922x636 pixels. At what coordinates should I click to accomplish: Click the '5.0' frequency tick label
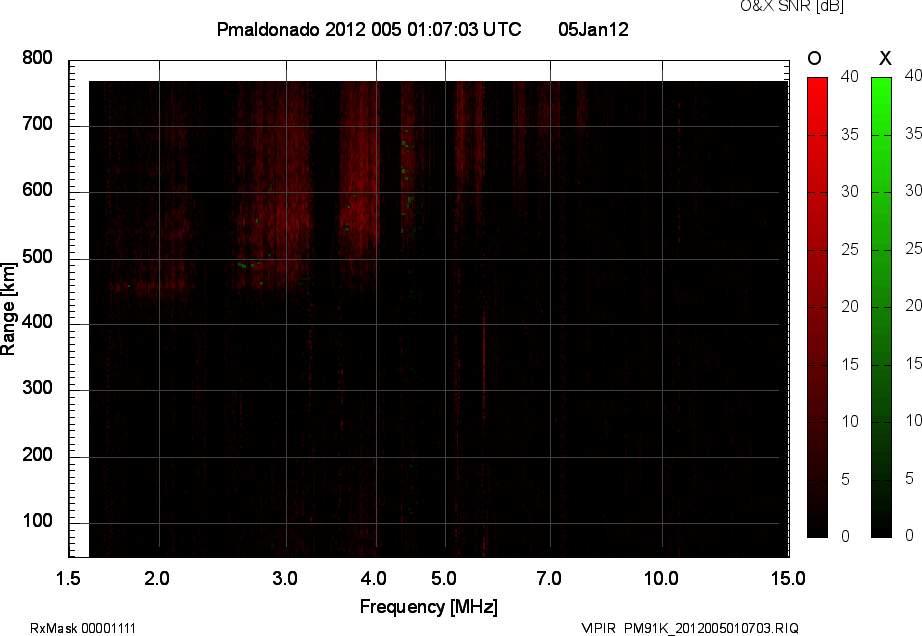click(x=444, y=578)
